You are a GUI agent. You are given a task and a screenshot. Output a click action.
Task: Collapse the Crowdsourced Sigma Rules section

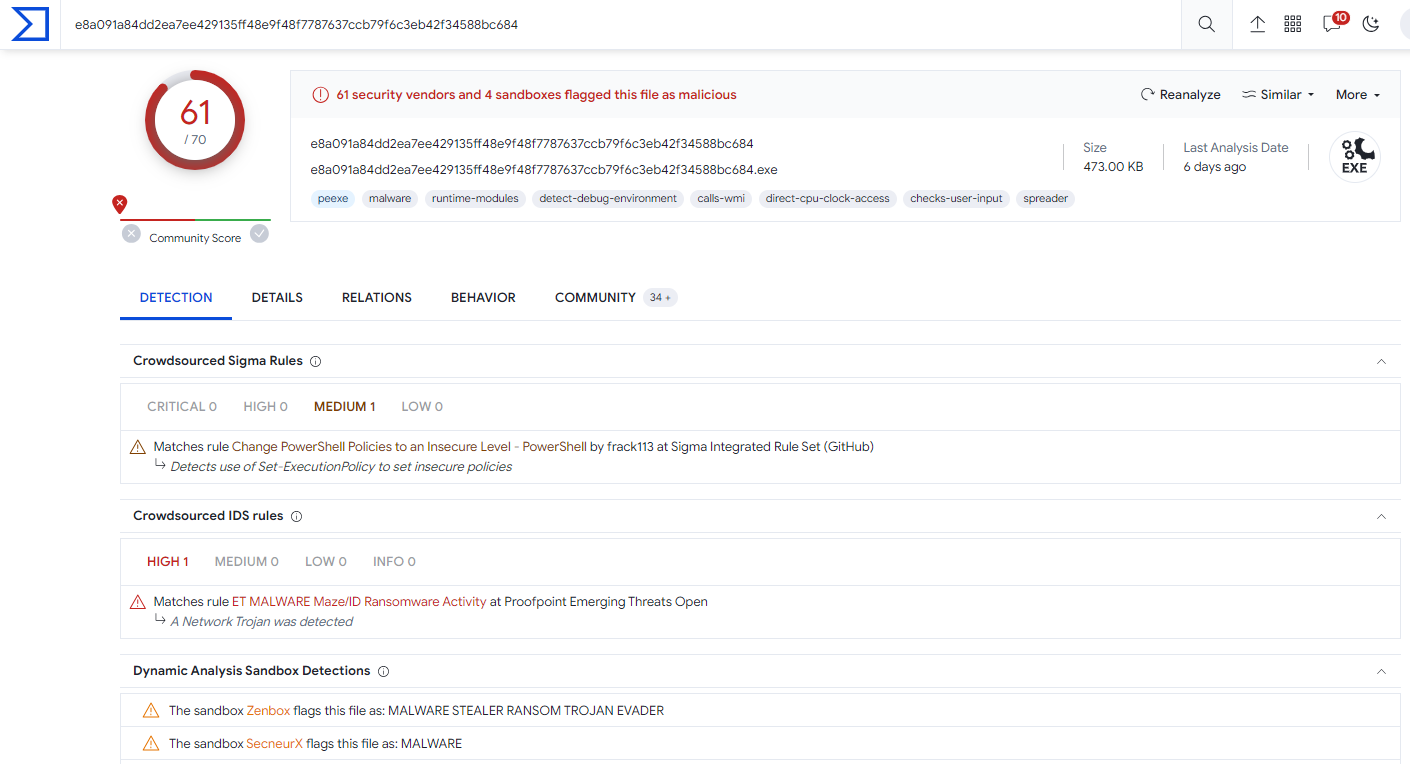click(x=1381, y=361)
